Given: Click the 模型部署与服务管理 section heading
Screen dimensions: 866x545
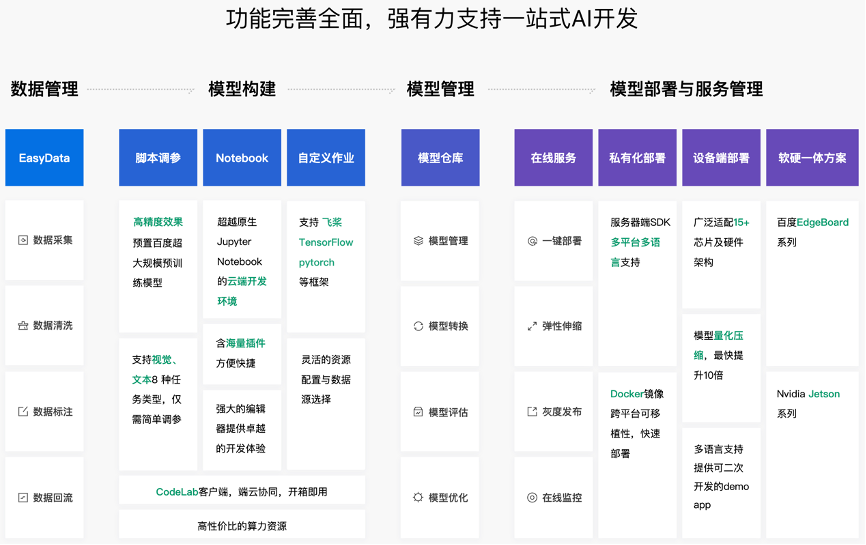Looking at the screenshot, I should [686, 89].
